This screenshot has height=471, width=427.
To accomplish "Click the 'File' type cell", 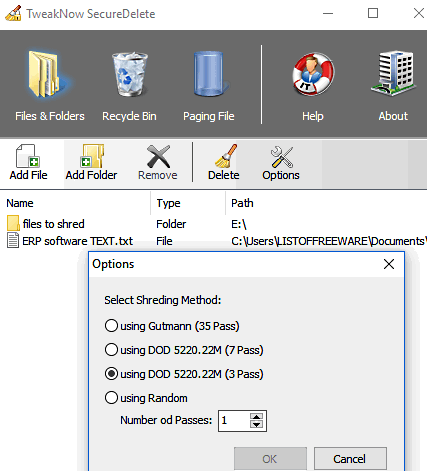I will pos(164,241).
